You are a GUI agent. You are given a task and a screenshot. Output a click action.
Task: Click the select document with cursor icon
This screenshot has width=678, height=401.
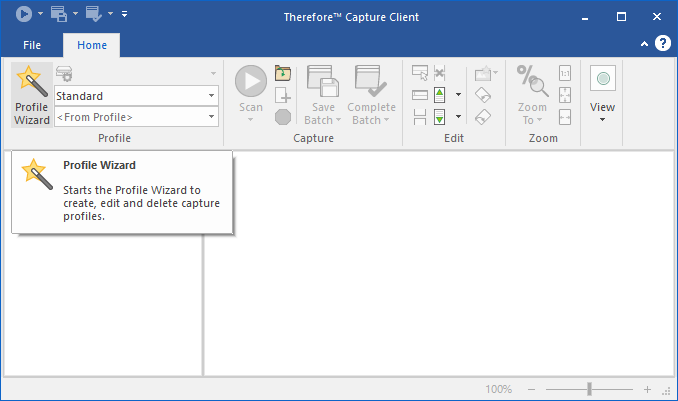[420, 73]
